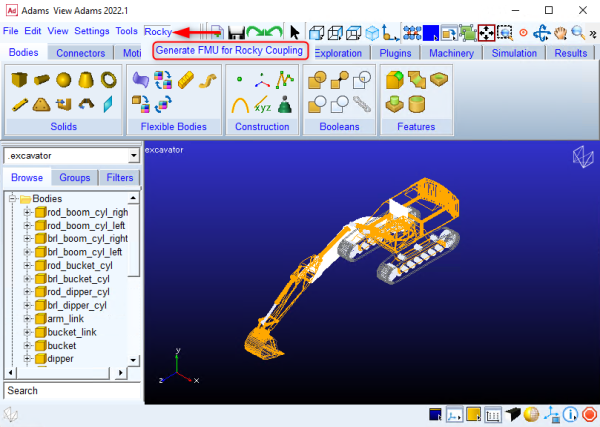Create a frustum solid
Image resolution: width=600 pixels, height=427 pixels.
pos(86,80)
